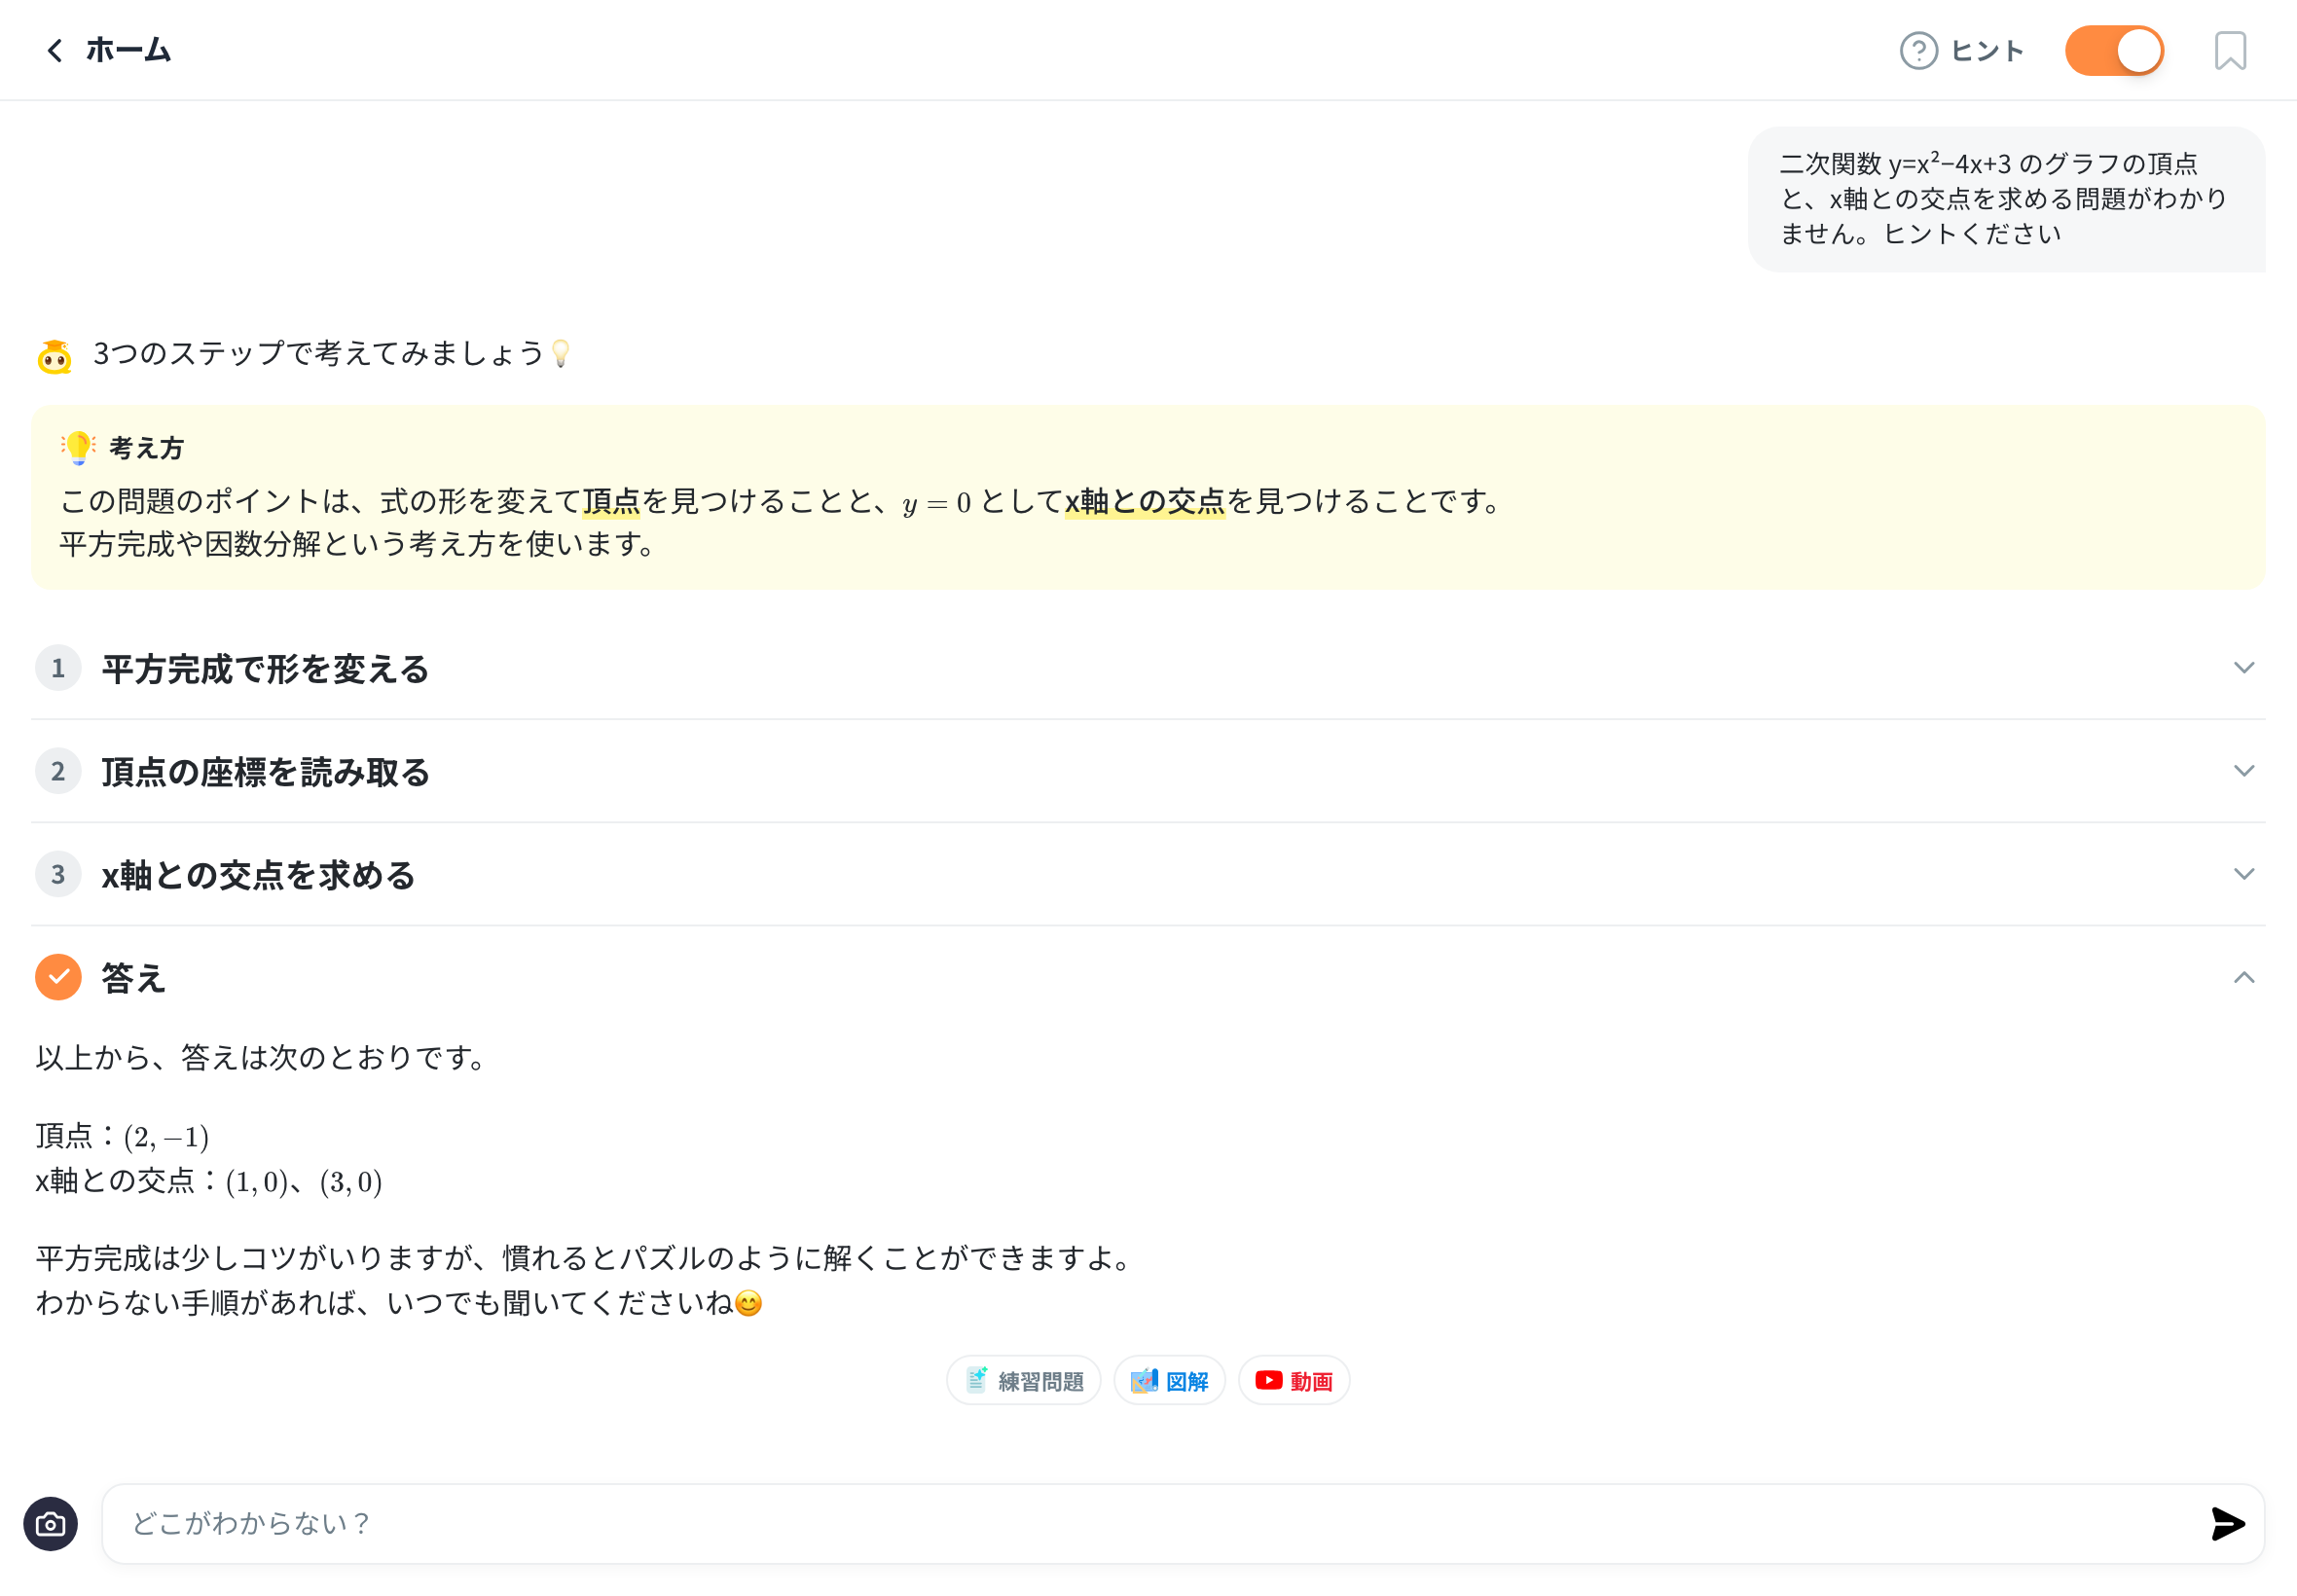
Task: Open camera to photograph a problem
Action: (50, 1523)
